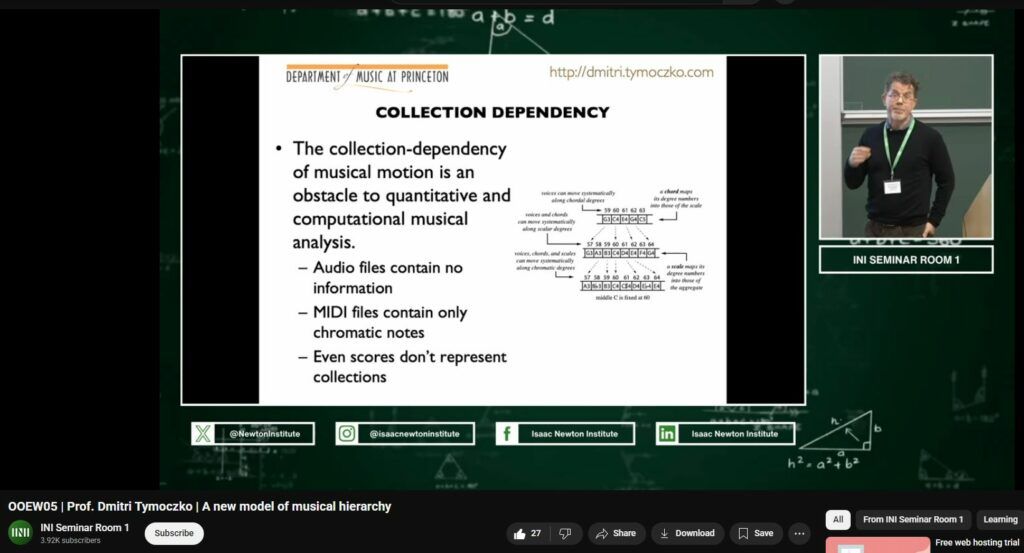Click the LinkedIn logo in the video overlay
This screenshot has height=553, width=1024.
[x=666, y=433]
